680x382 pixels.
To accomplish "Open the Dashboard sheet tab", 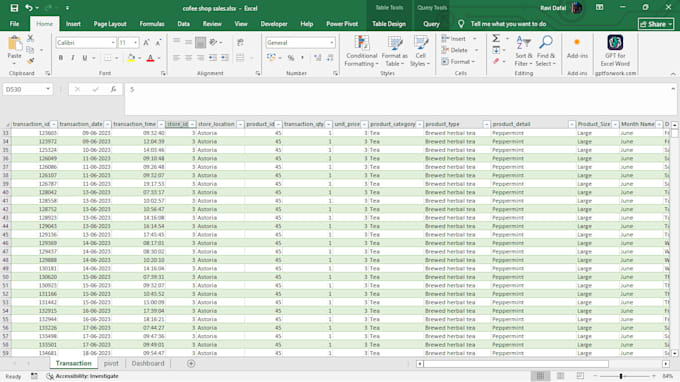I will click(148, 363).
